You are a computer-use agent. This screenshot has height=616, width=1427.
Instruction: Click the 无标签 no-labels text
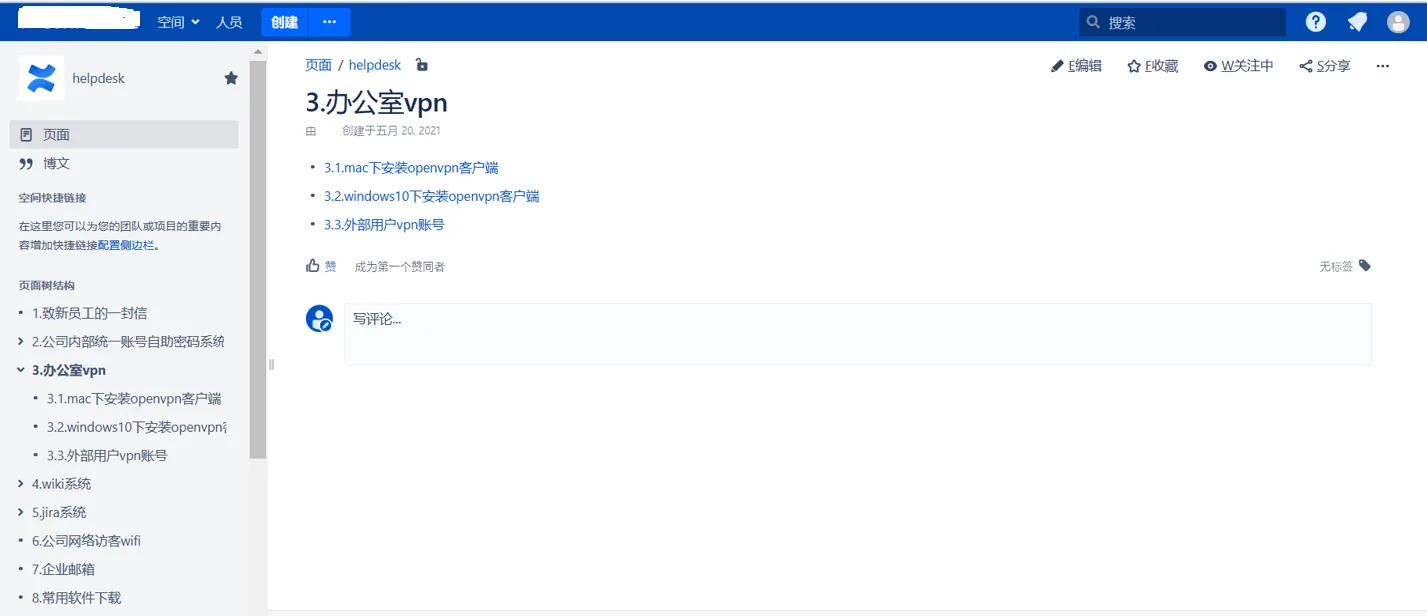(x=1336, y=266)
